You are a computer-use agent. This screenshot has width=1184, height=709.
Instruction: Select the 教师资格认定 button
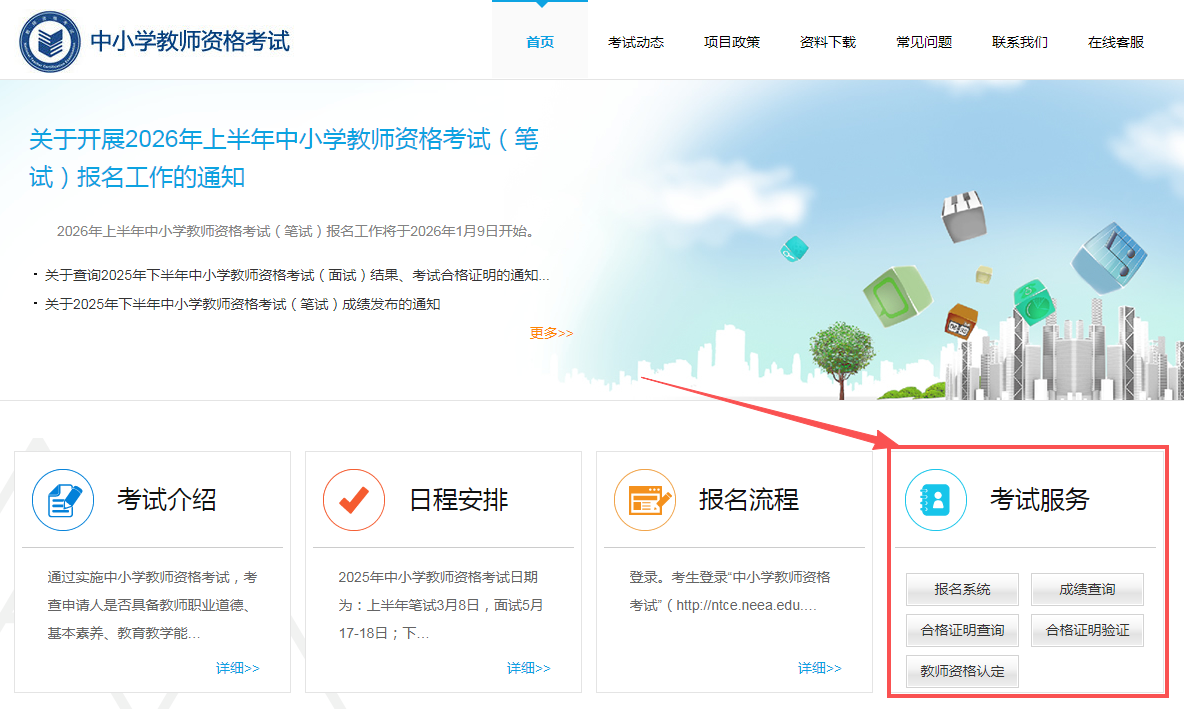[962, 672]
